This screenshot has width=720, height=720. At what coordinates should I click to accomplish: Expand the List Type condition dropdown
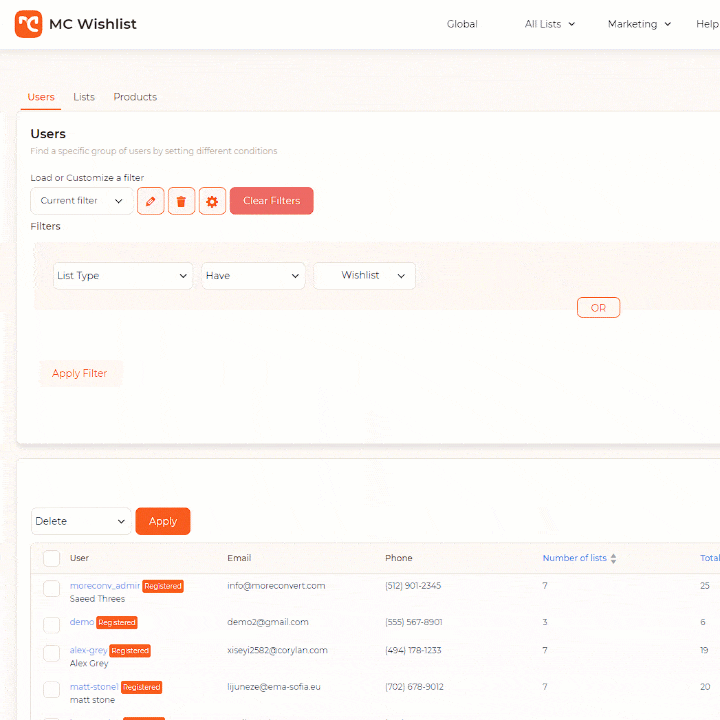[122, 276]
